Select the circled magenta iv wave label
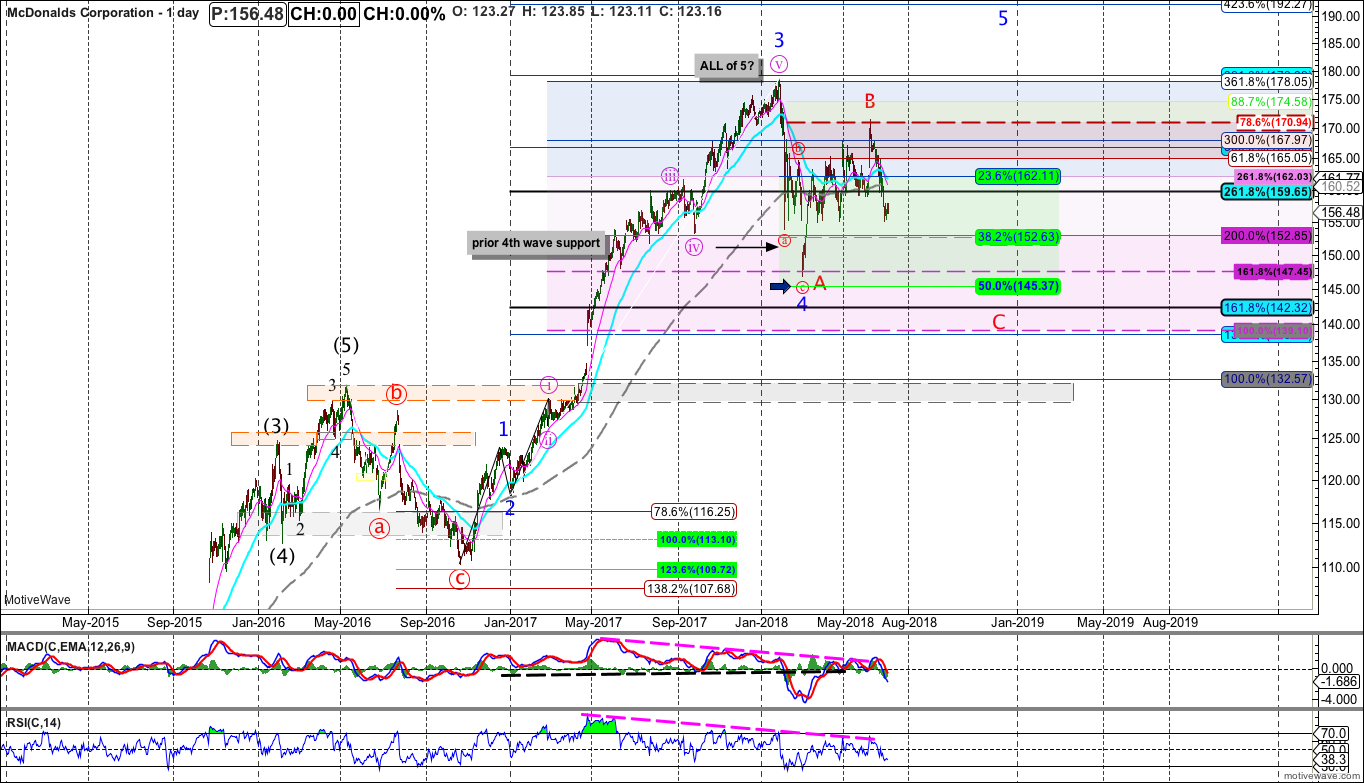This screenshot has width=1364, height=783. (693, 246)
